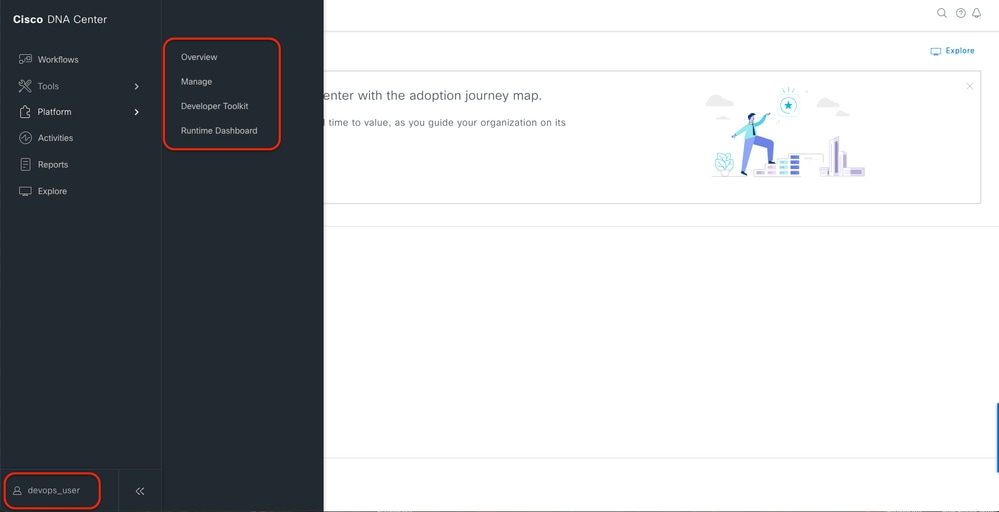Click the devops_user account name
The image size is (999, 512).
(x=54, y=490)
